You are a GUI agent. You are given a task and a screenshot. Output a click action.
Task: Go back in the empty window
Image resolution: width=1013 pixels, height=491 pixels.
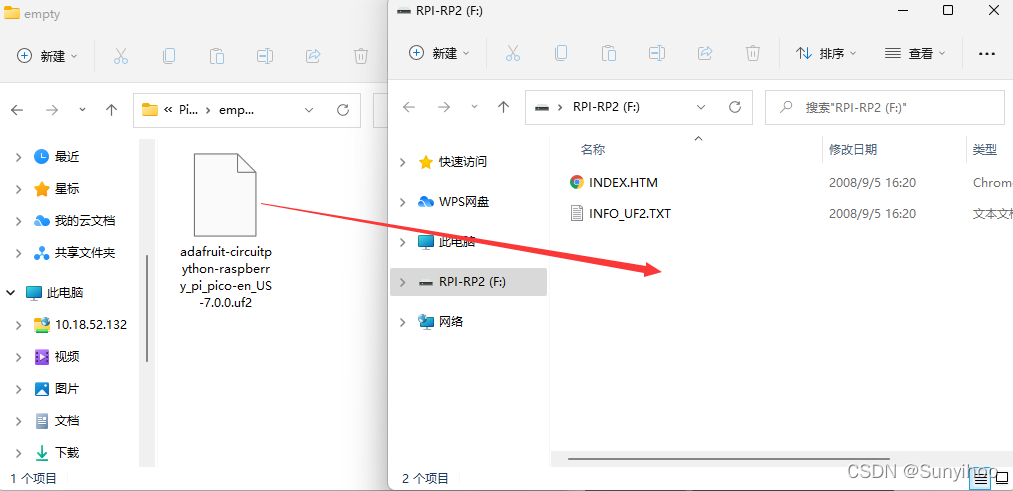(x=17, y=110)
